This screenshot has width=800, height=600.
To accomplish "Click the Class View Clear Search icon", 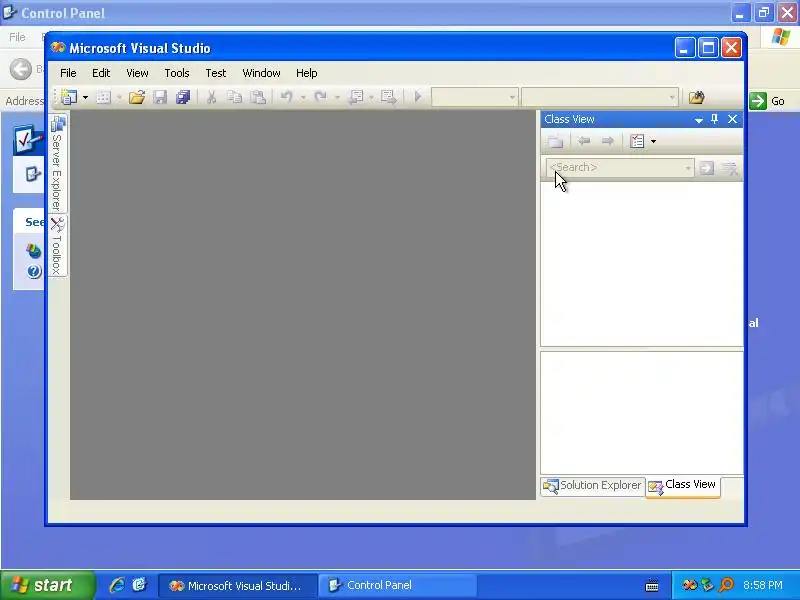I will [730, 168].
